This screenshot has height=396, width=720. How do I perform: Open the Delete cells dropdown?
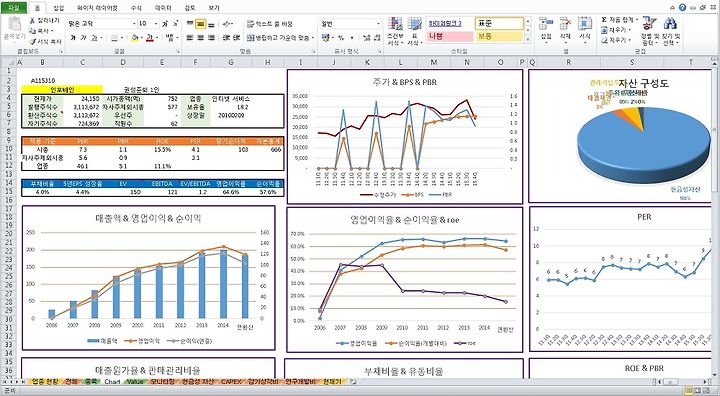[565, 32]
